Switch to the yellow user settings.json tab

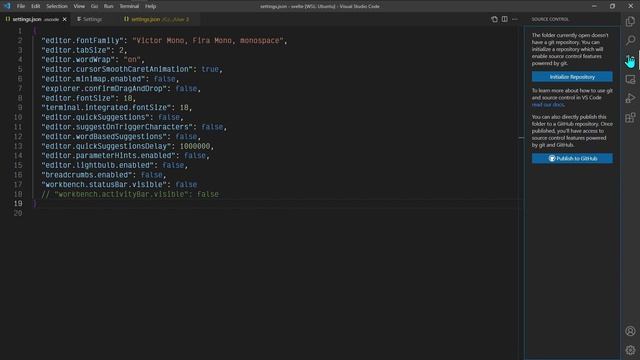[159, 19]
